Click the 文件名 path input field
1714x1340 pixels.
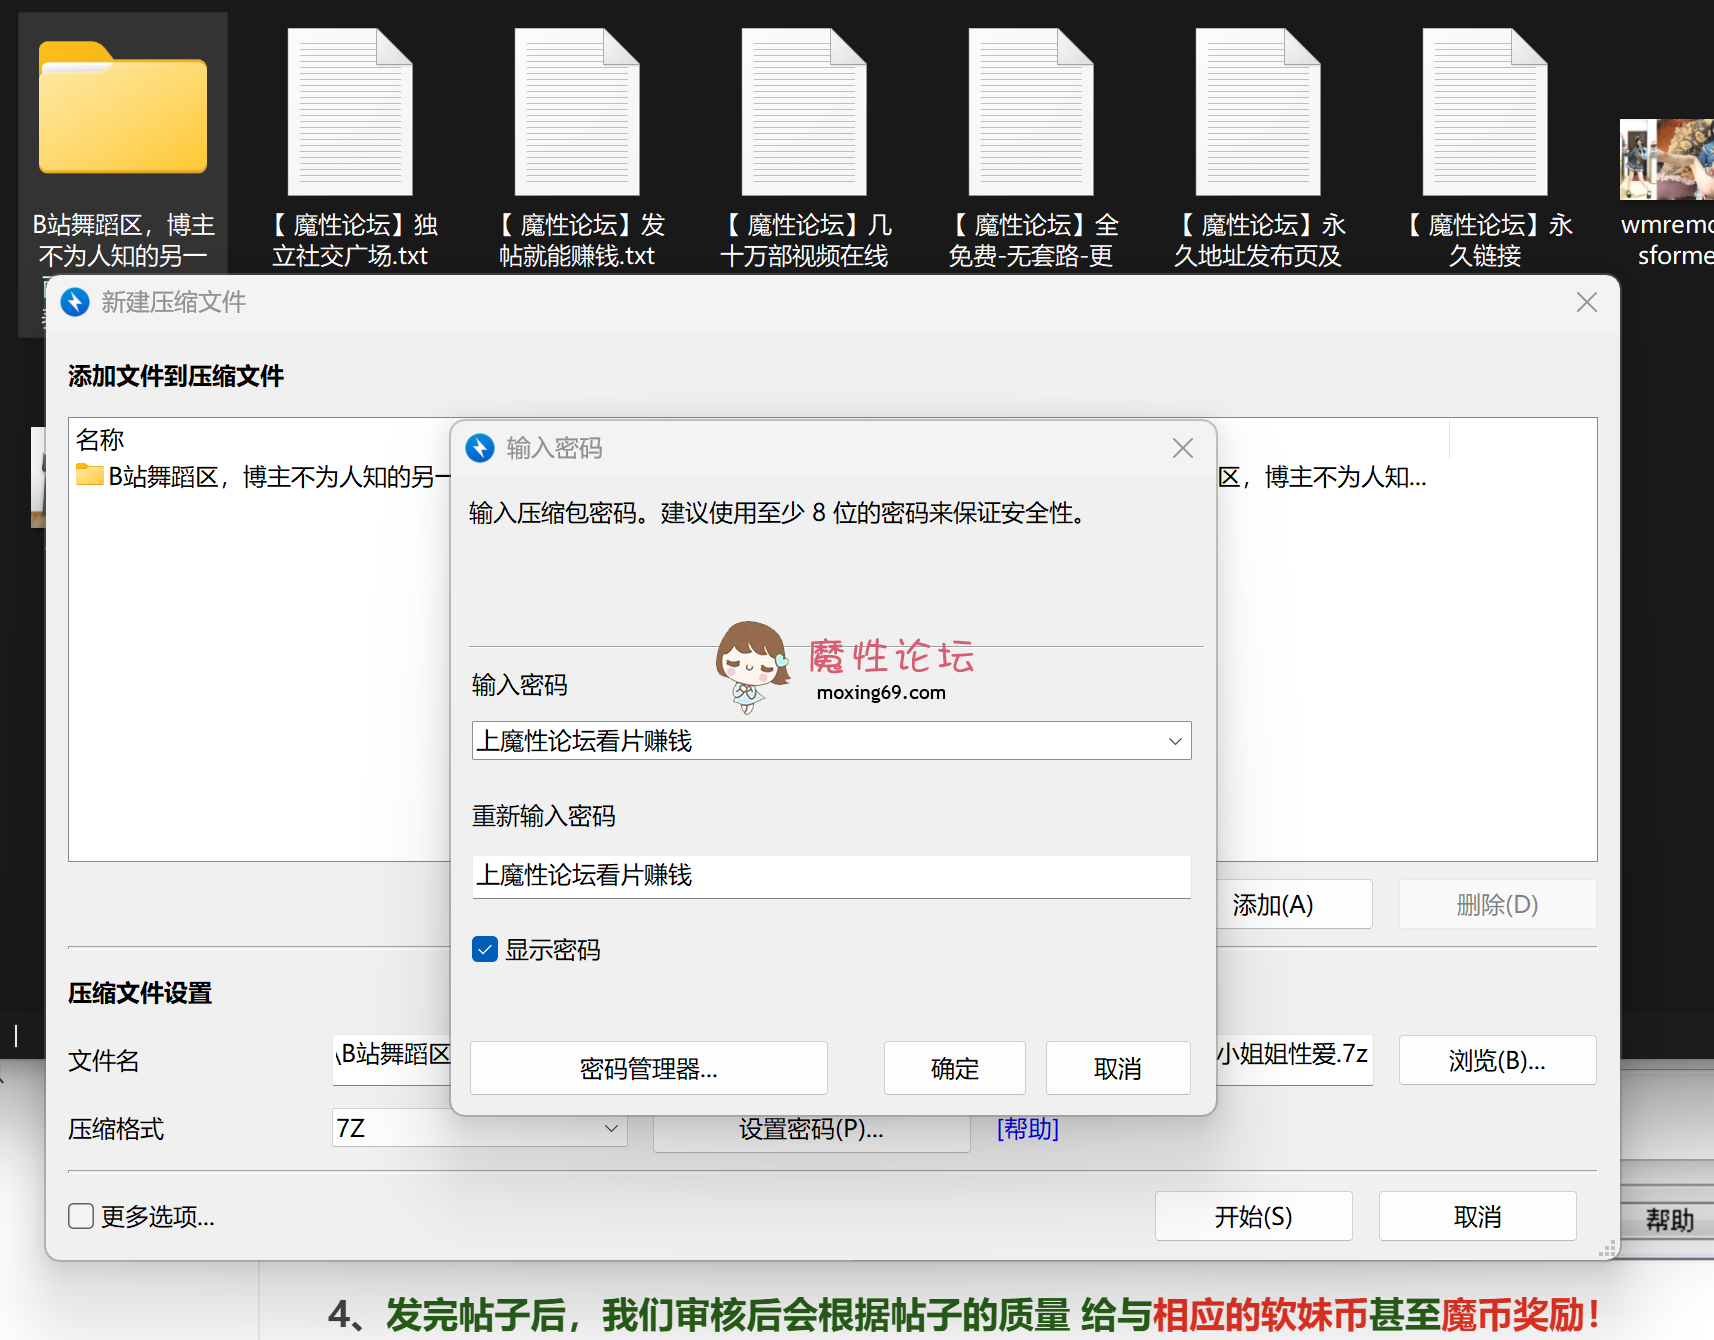coord(852,1059)
